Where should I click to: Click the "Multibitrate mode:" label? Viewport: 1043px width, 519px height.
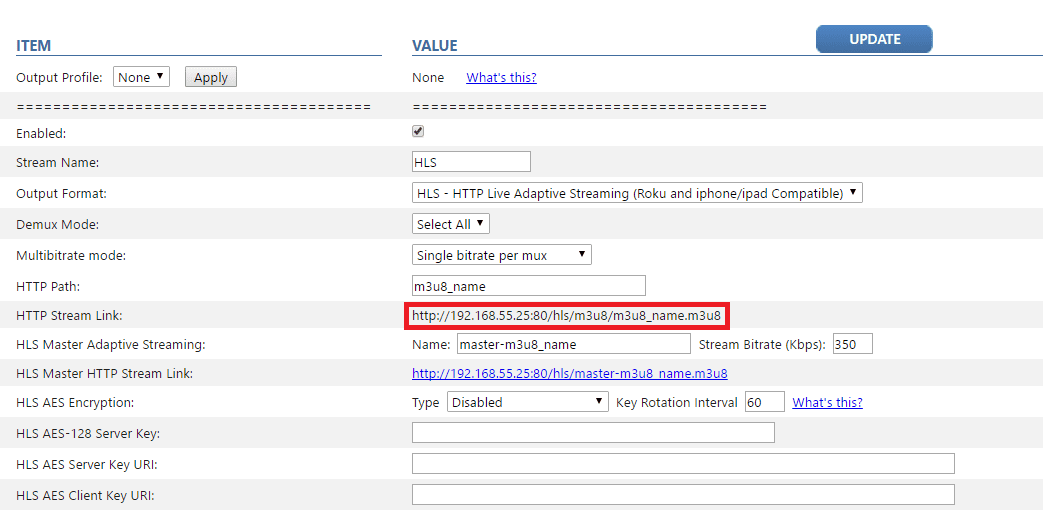click(x=71, y=256)
